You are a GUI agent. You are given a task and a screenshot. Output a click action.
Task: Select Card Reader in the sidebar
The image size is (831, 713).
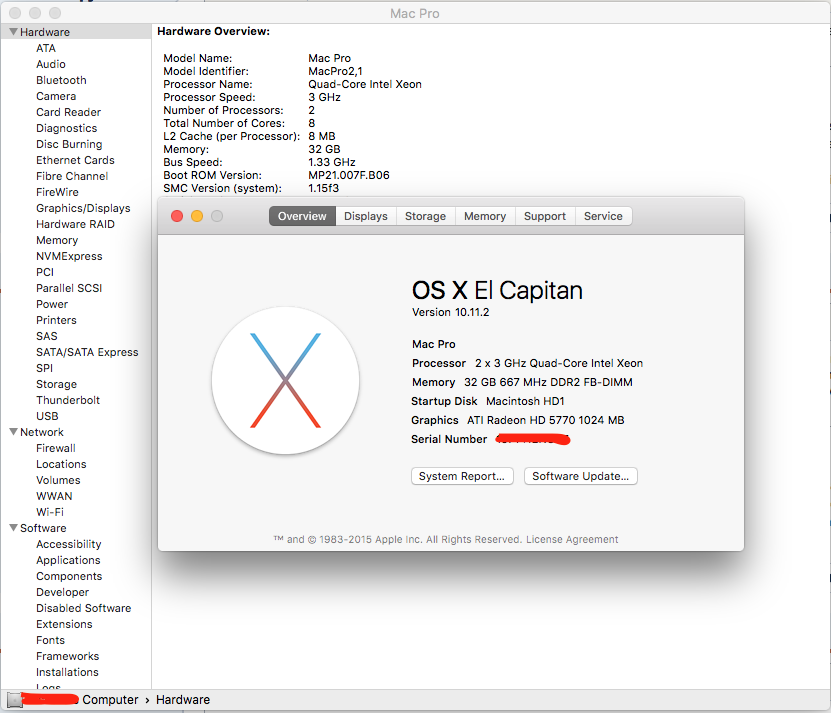pos(68,112)
